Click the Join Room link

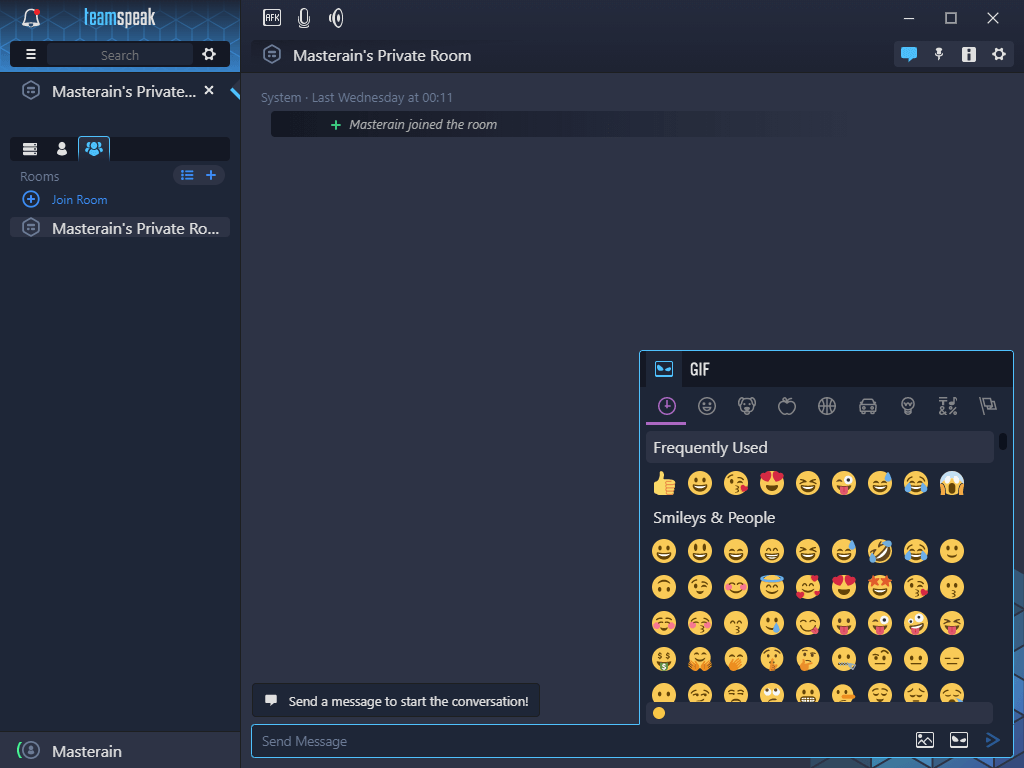coord(79,200)
